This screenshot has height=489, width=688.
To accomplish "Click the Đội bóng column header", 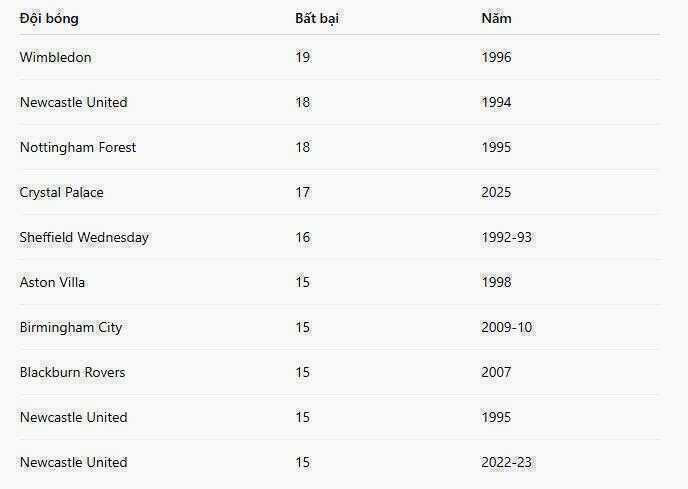I will pyautogui.click(x=49, y=18).
